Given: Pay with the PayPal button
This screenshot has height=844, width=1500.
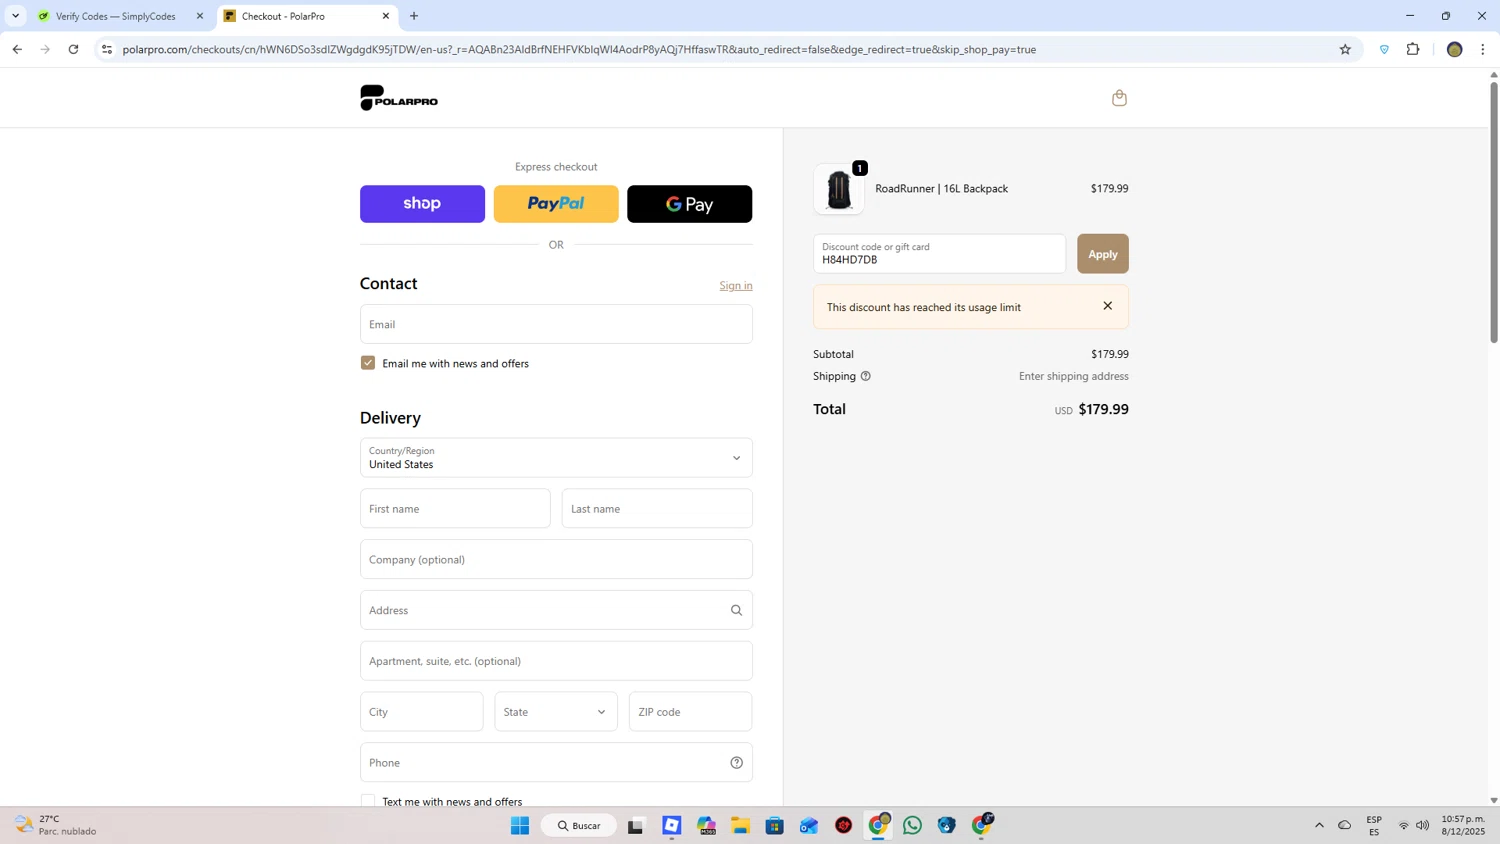Looking at the screenshot, I should click(x=556, y=204).
